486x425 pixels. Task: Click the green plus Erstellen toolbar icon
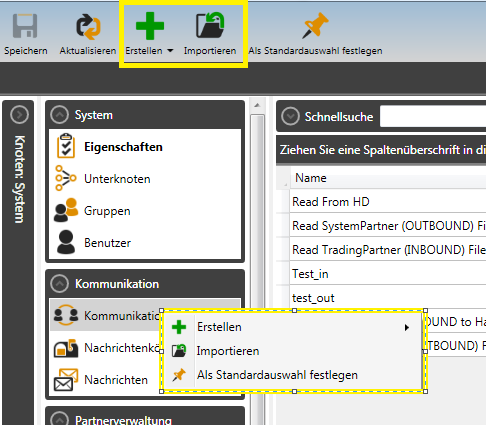point(150,26)
